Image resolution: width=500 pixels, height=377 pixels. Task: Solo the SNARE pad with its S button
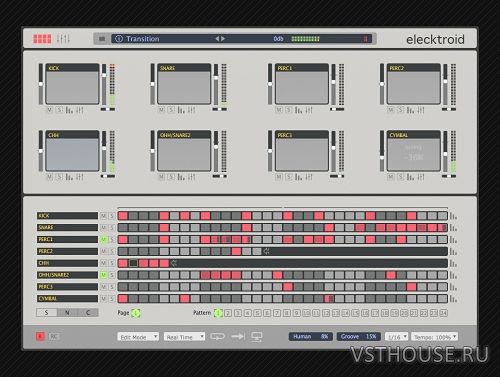coord(171,110)
